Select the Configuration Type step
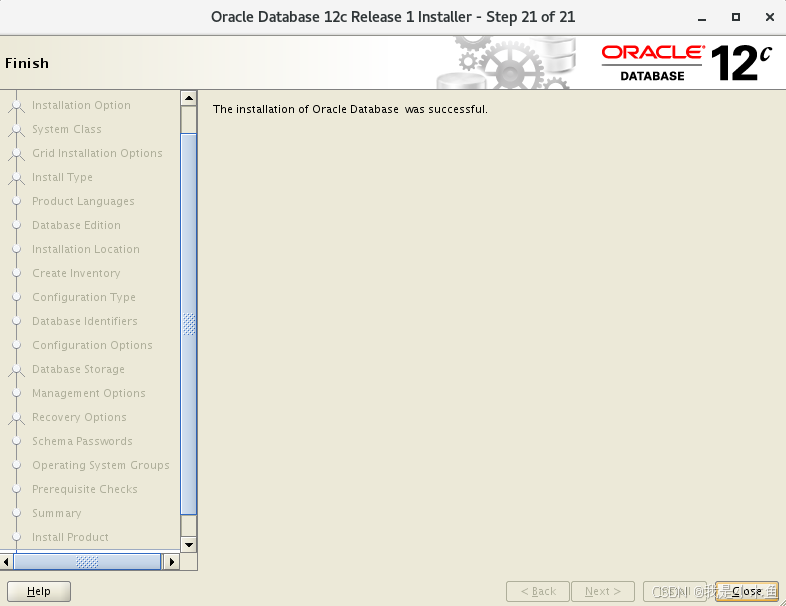Viewport: 786px width, 606px height. pos(84,297)
